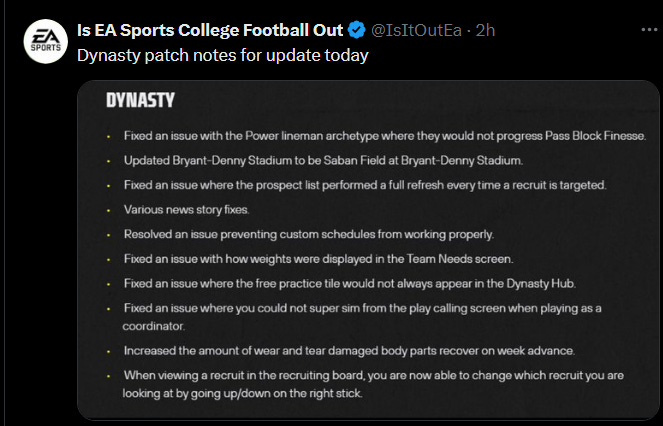Click the Saban Field at Bryant-Denny Stadium line
The image size is (663, 426).
click(323, 160)
